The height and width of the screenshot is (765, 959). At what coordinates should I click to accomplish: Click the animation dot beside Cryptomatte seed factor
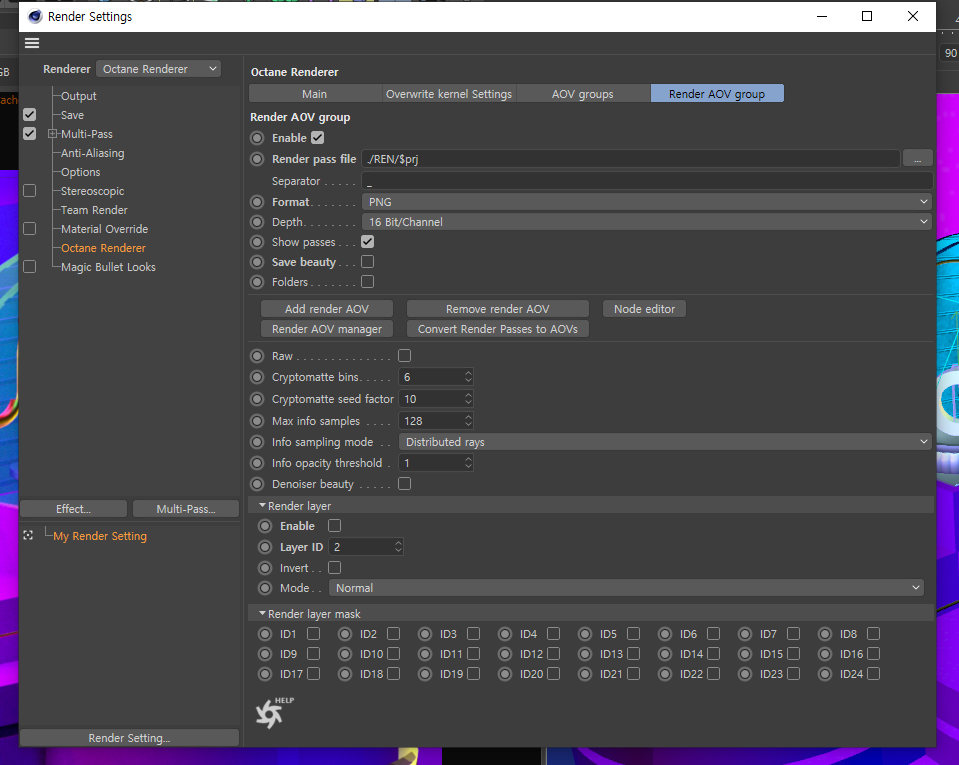(257, 399)
